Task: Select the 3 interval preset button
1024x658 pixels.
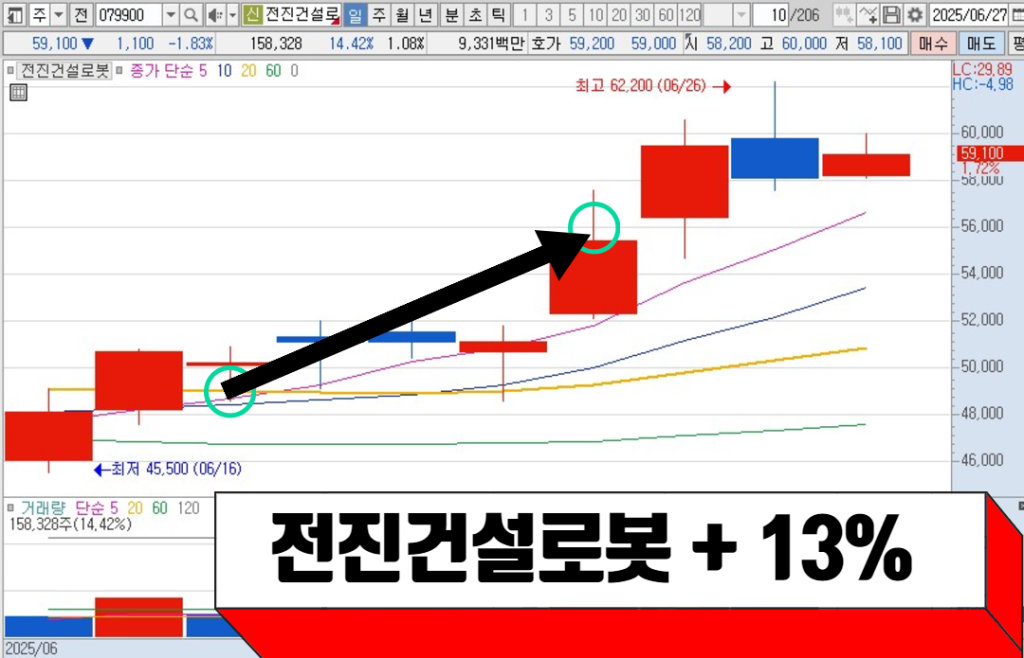Action: [x=549, y=14]
